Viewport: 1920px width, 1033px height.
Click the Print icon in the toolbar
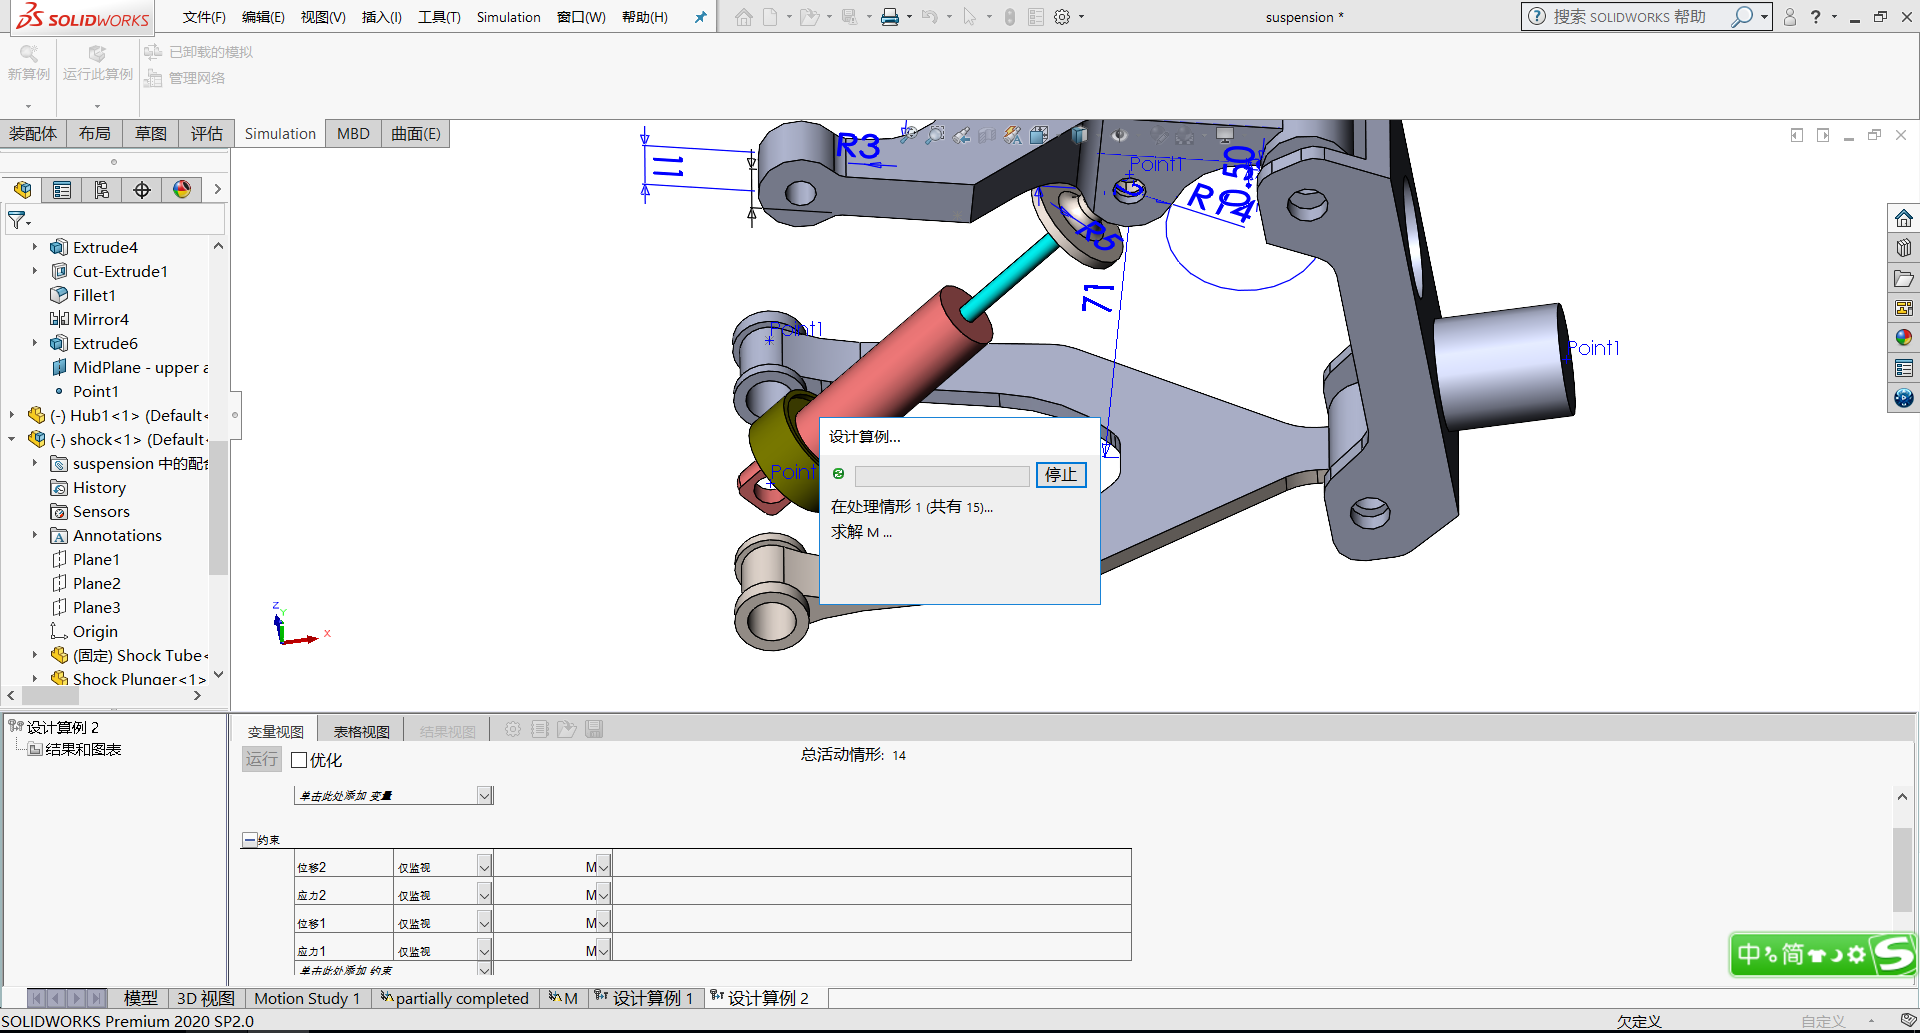click(x=889, y=17)
